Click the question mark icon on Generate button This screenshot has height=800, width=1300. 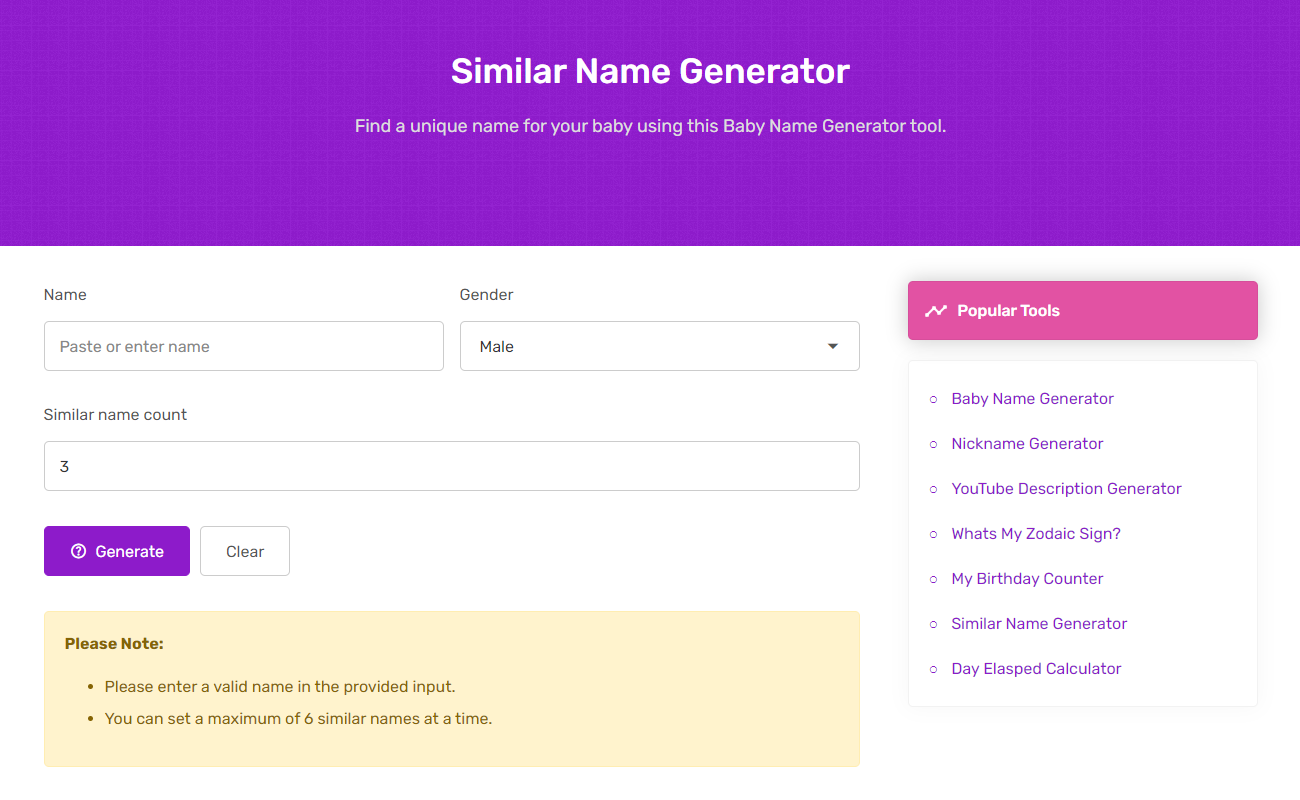(79, 551)
